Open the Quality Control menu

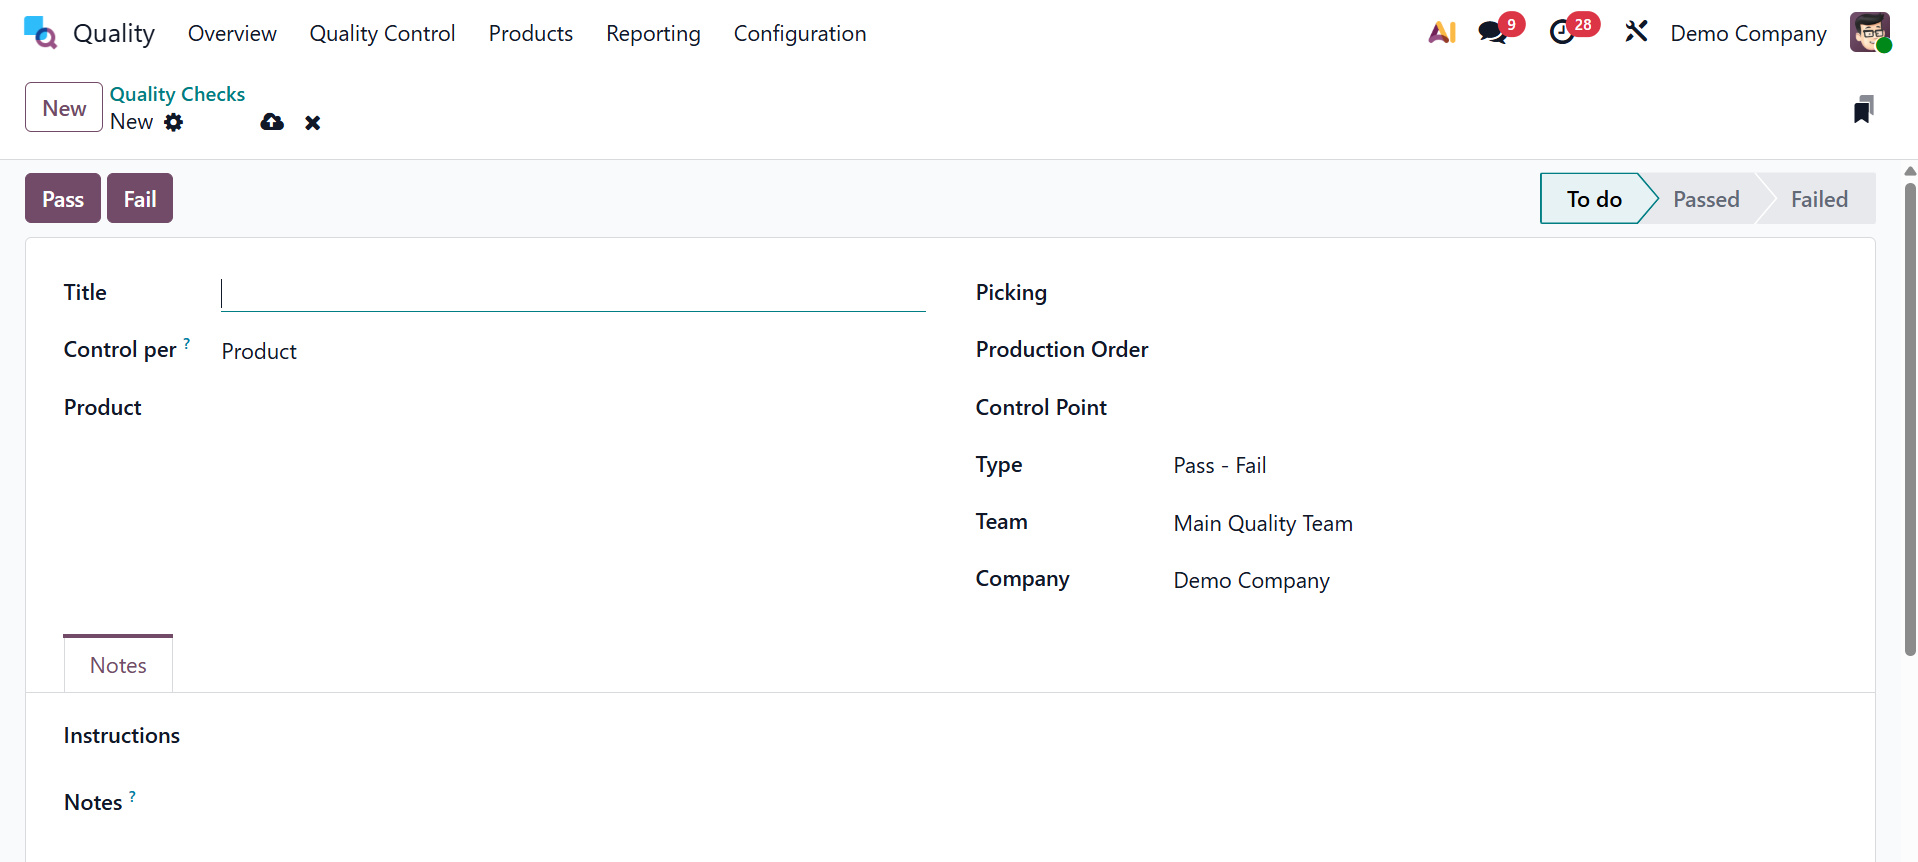coord(382,34)
